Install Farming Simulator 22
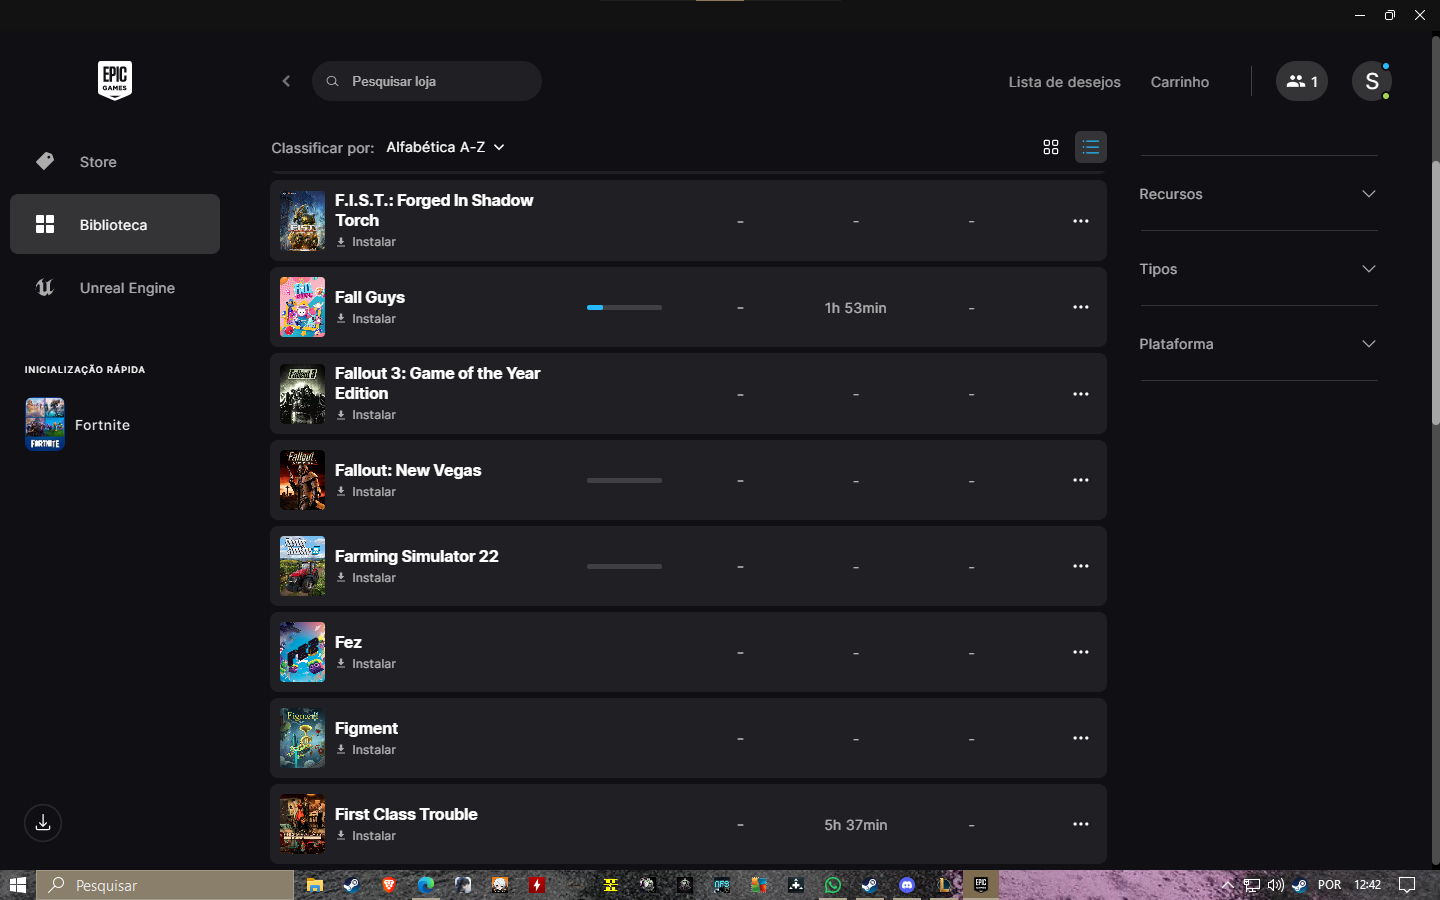Screen dimensions: 1440x900 pos(366,578)
